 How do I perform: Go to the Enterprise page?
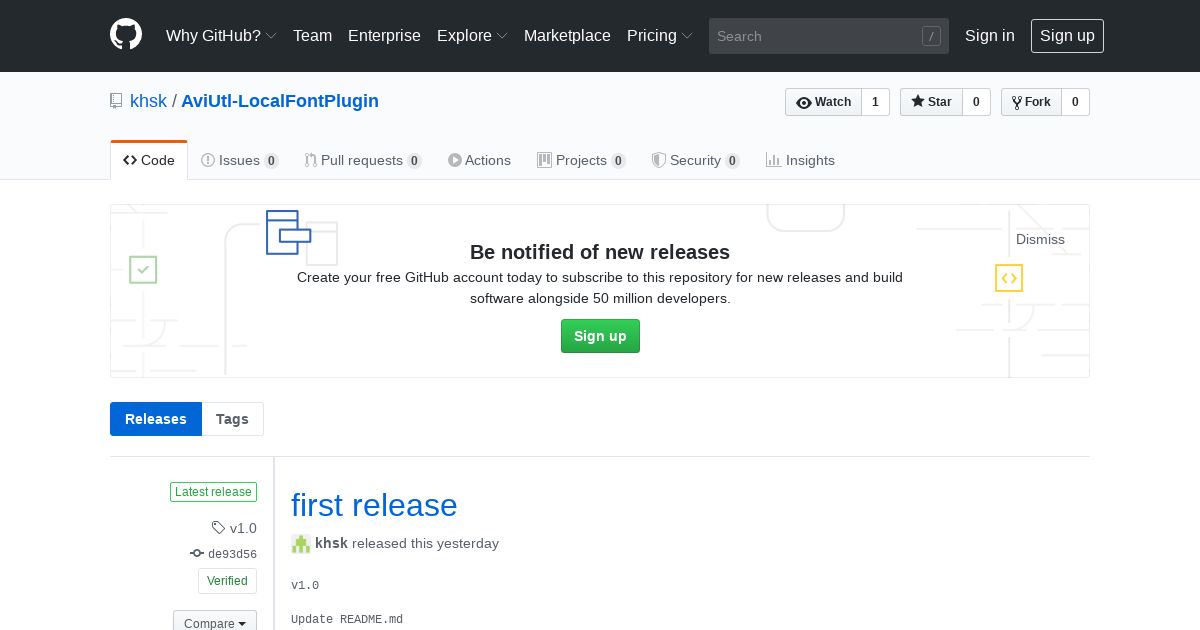click(x=384, y=35)
